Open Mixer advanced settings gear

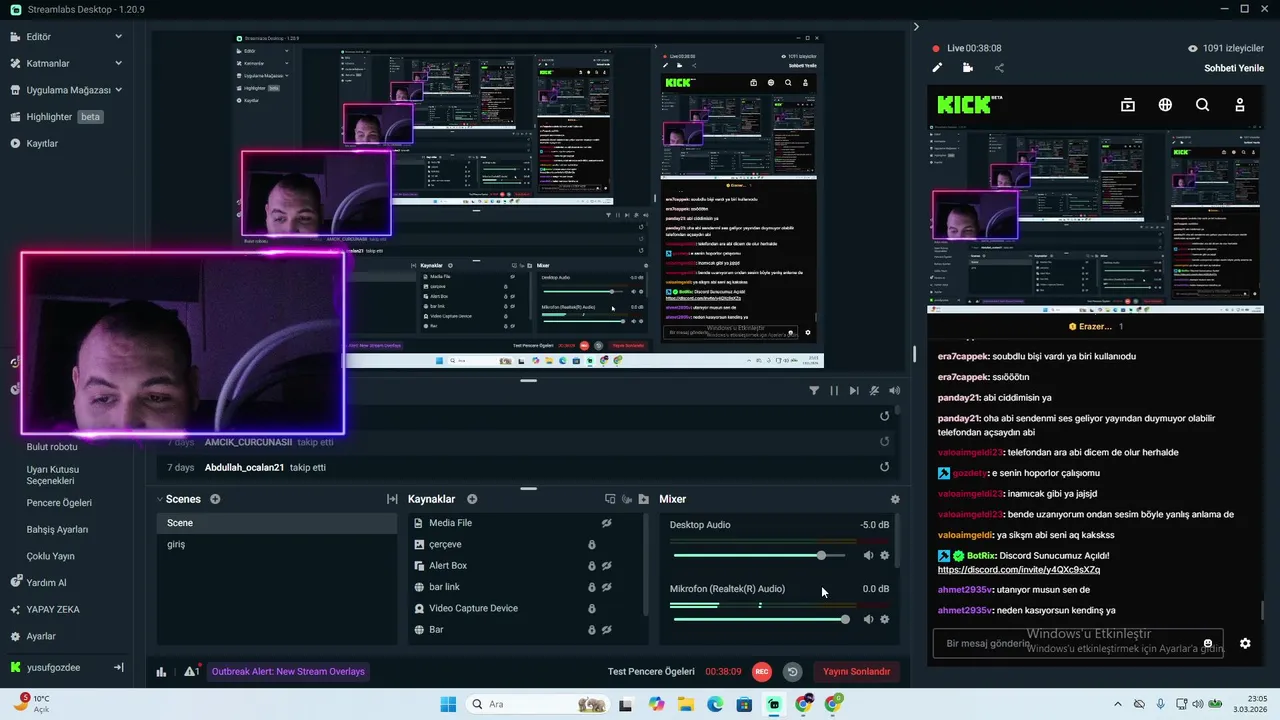[895, 499]
